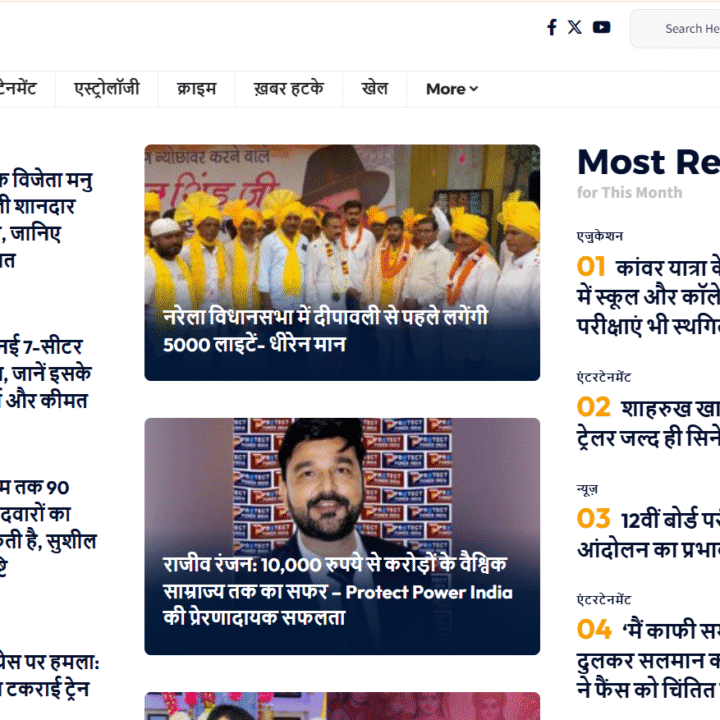Open the Facebook social icon
The image size is (720, 720).
click(551, 27)
